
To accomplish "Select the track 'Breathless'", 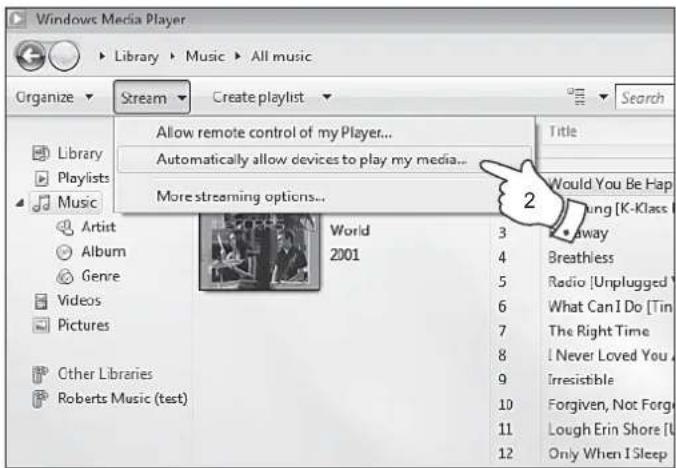I will click(x=581, y=258).
